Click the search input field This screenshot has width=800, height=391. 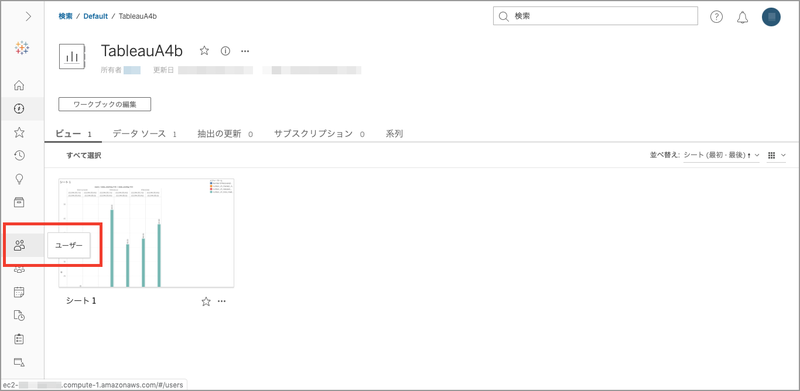pos(595,16)
